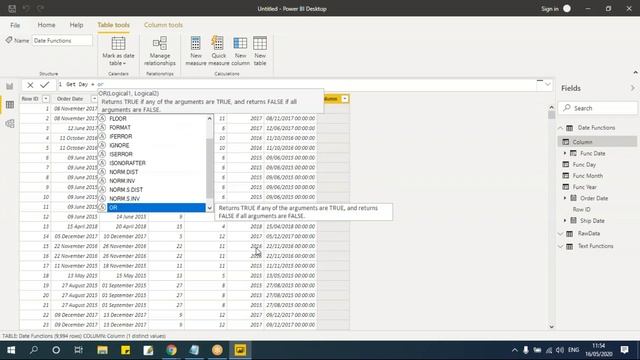
Task: Switch to Model view in sidebar
Action: coord(10,123)
